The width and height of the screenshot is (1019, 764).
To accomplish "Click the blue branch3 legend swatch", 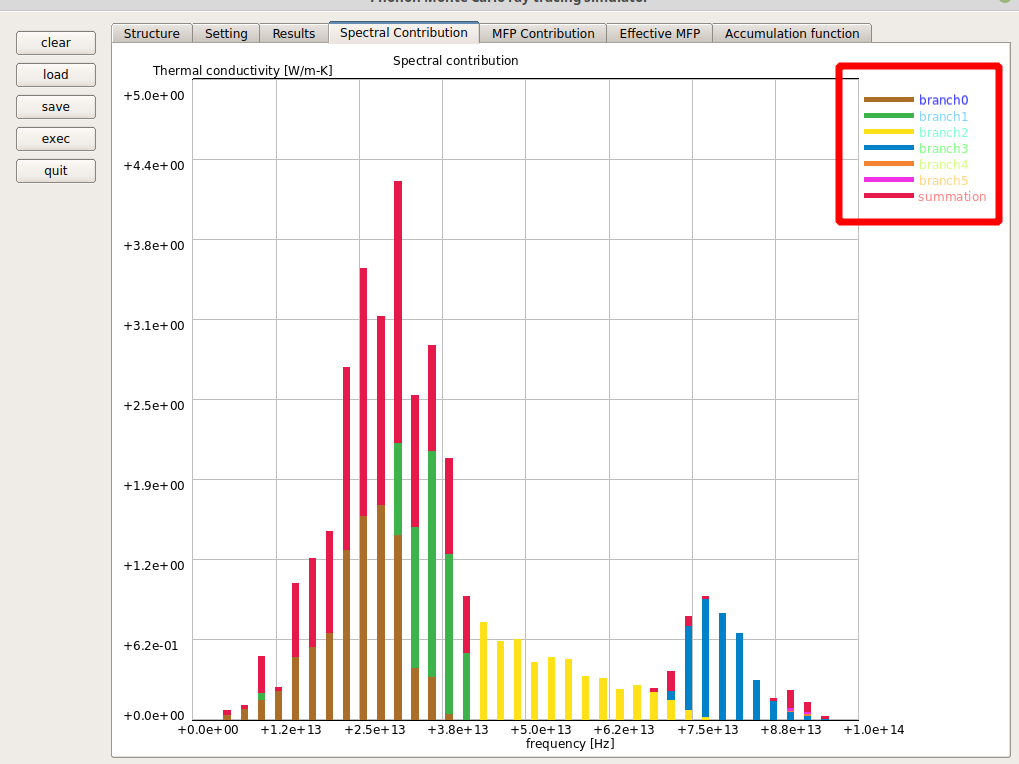I will [888, 147].
